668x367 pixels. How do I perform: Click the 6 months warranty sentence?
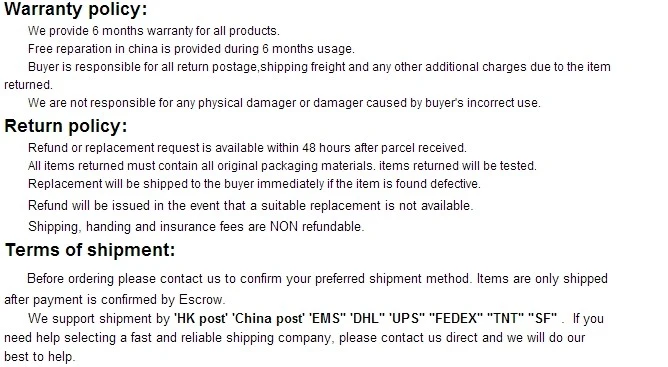click(154, 31)
